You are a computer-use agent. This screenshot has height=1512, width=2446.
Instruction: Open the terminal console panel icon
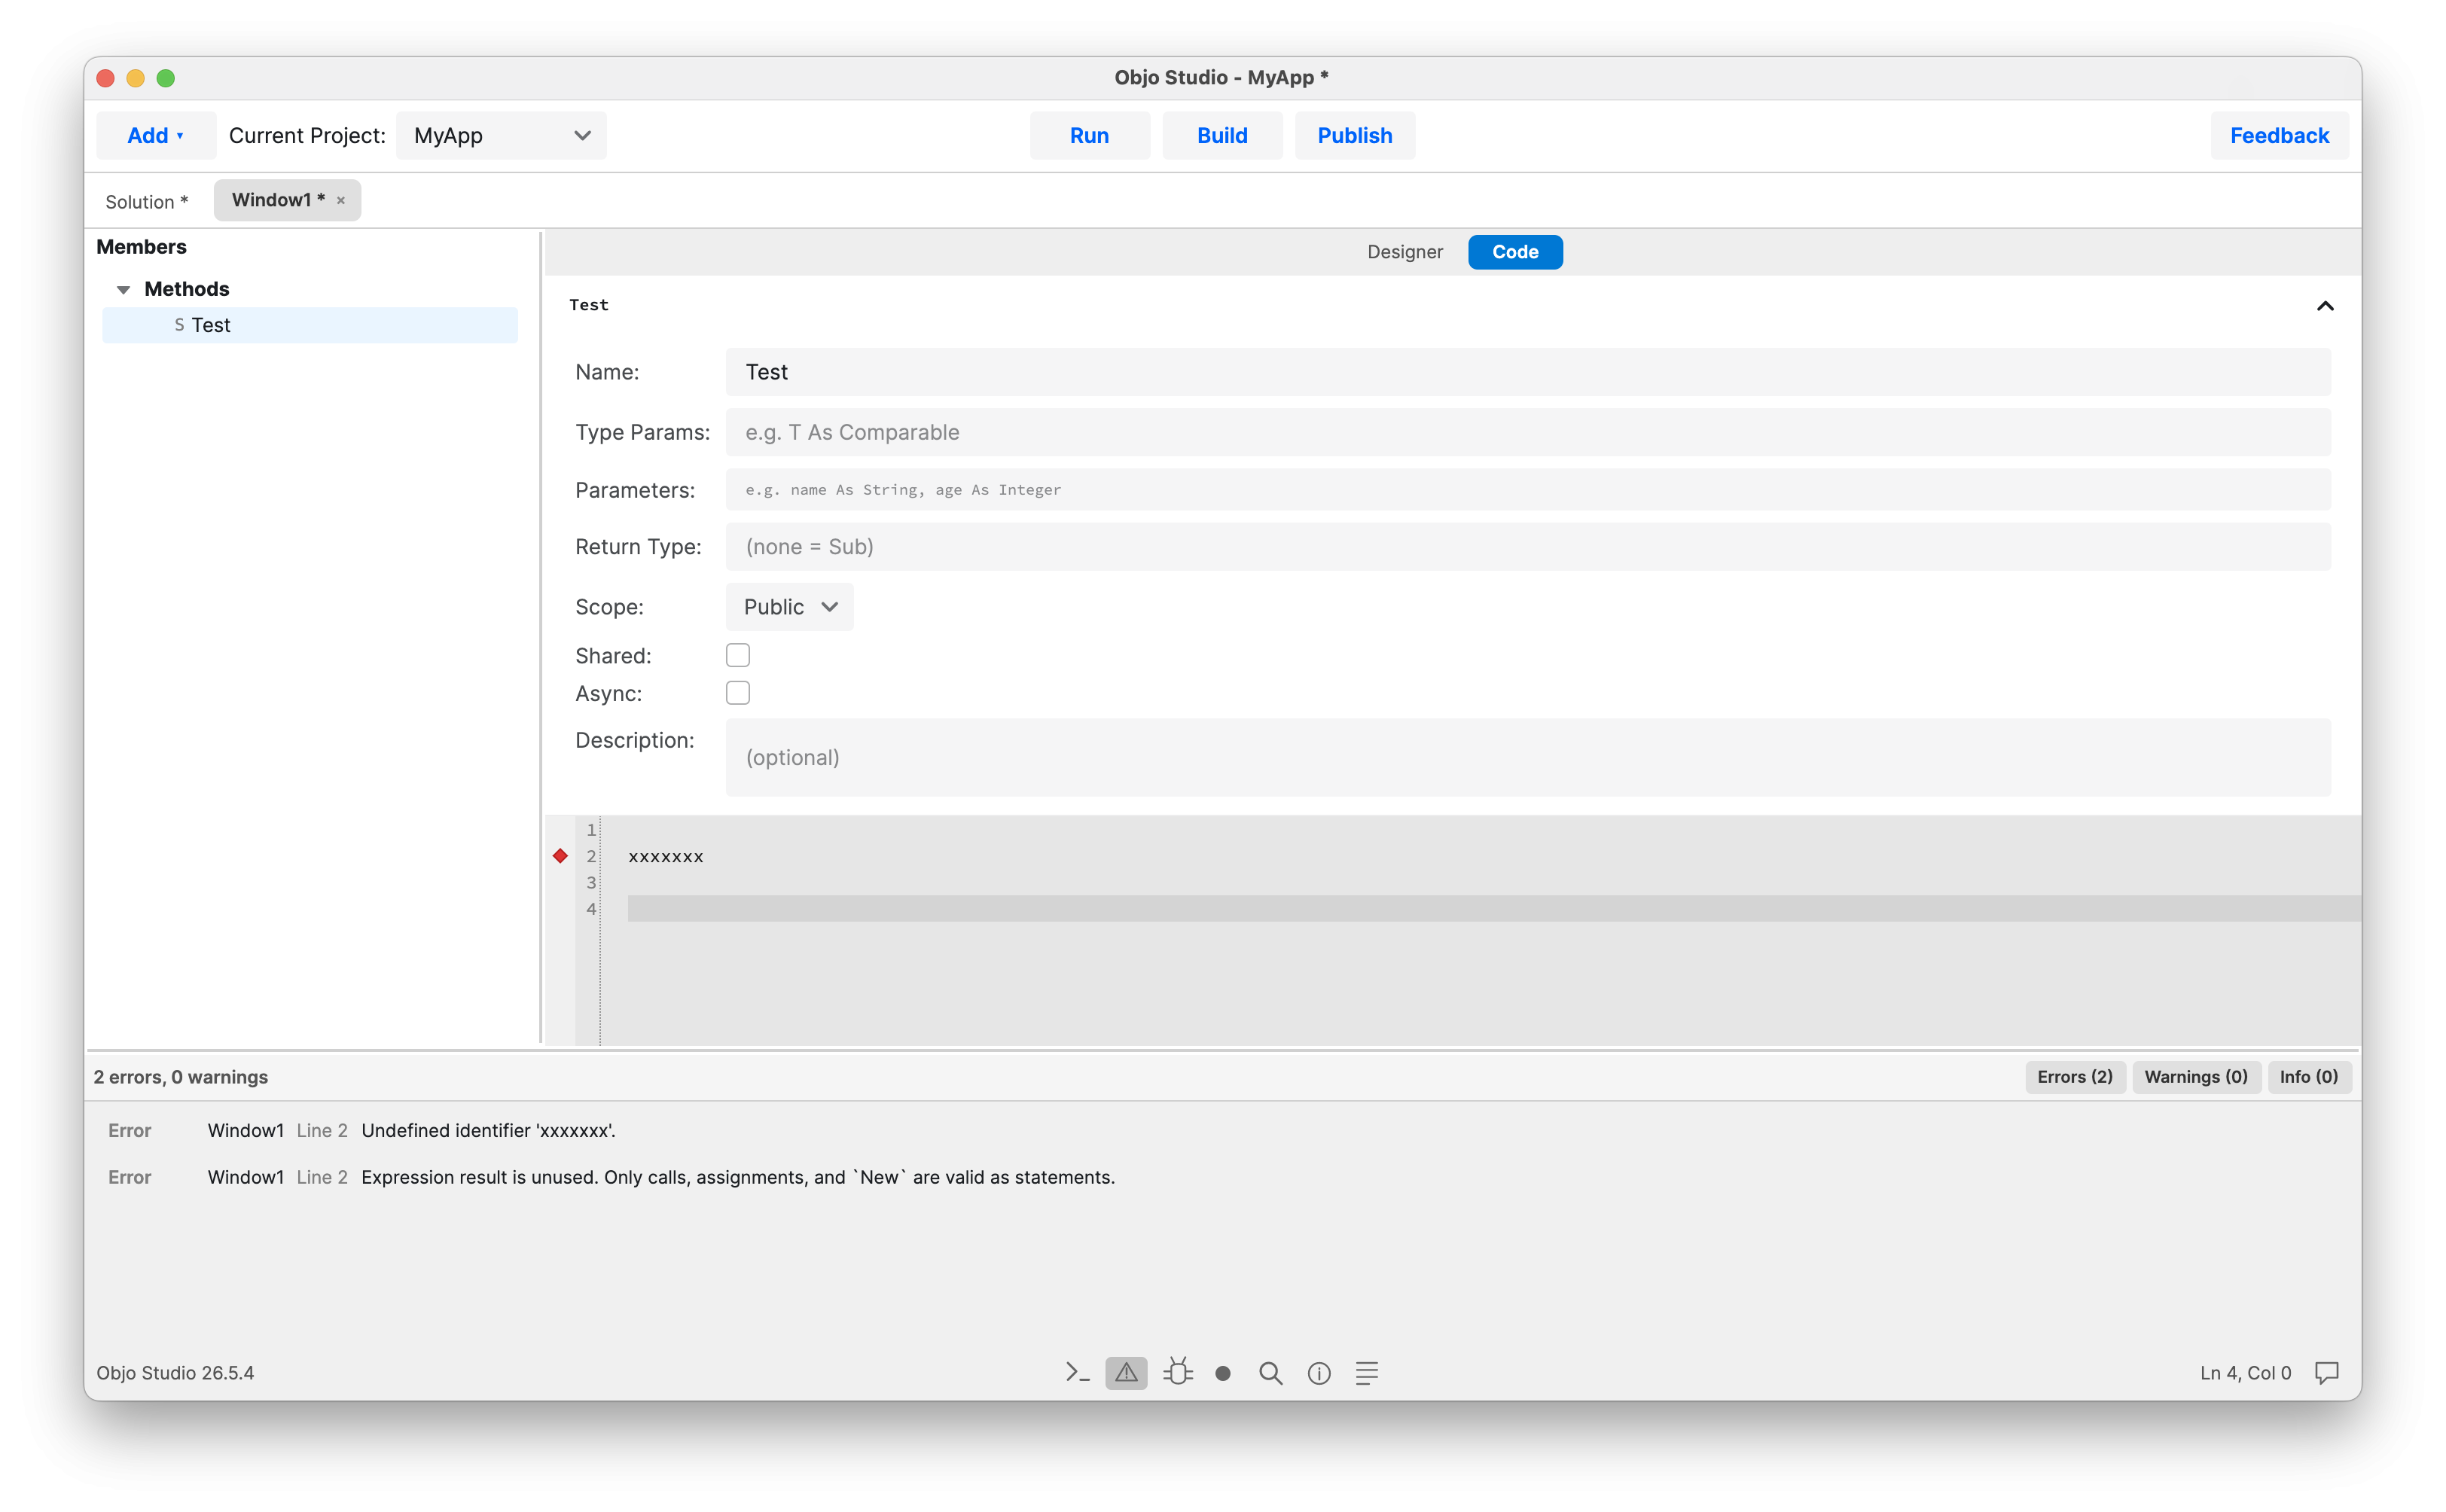click(x=1077, y=1373)
